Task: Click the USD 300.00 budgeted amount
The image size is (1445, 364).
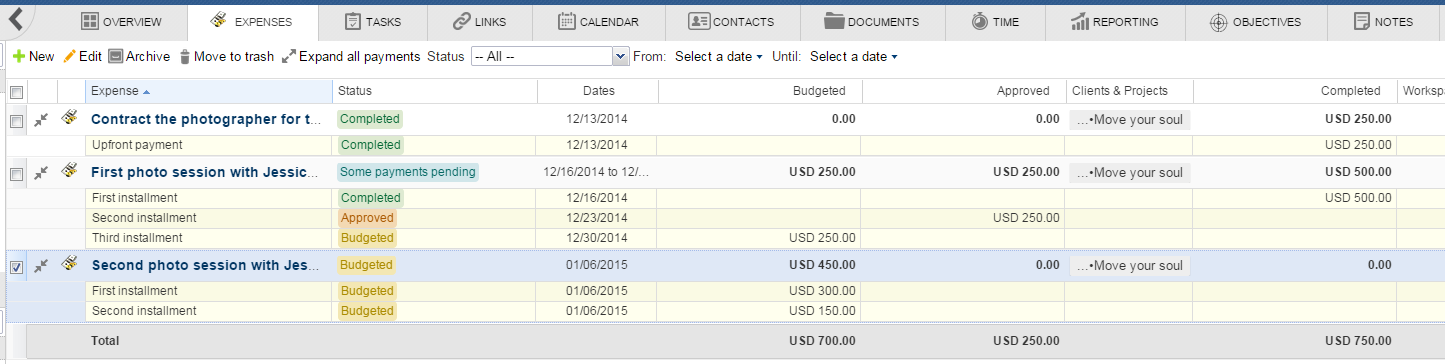Action: [822, 291]
